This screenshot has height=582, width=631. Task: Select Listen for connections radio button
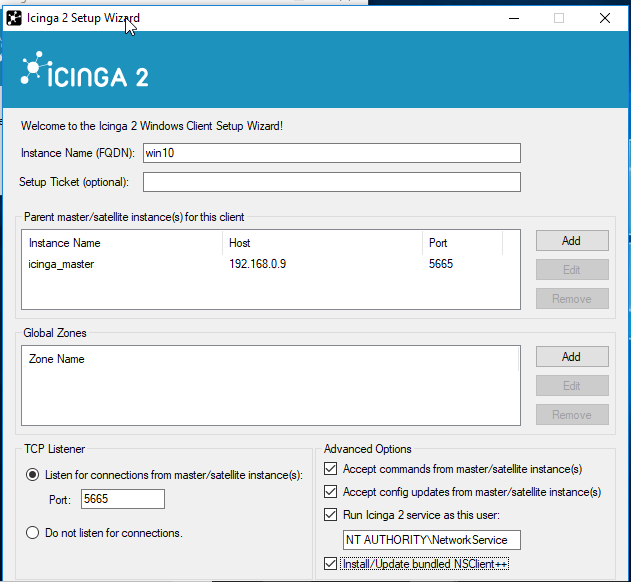[x=33, y=475]
